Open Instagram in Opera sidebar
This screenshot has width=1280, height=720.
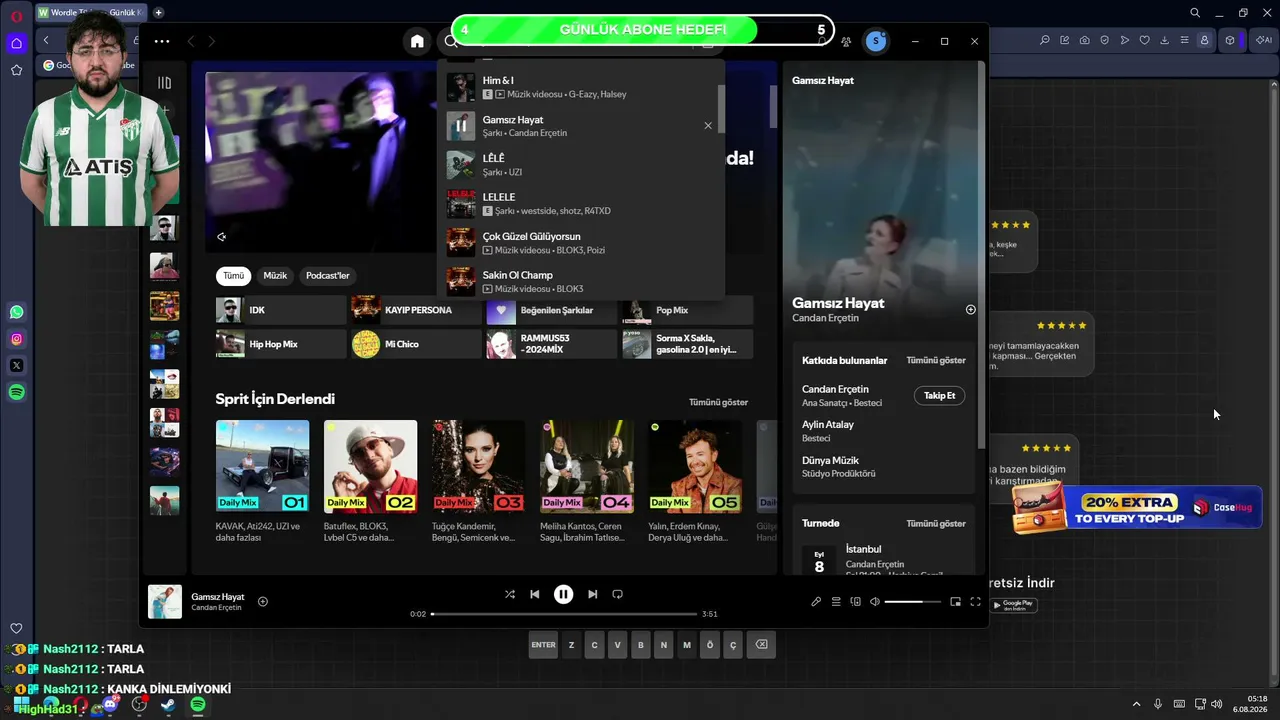tap(16, 339)
